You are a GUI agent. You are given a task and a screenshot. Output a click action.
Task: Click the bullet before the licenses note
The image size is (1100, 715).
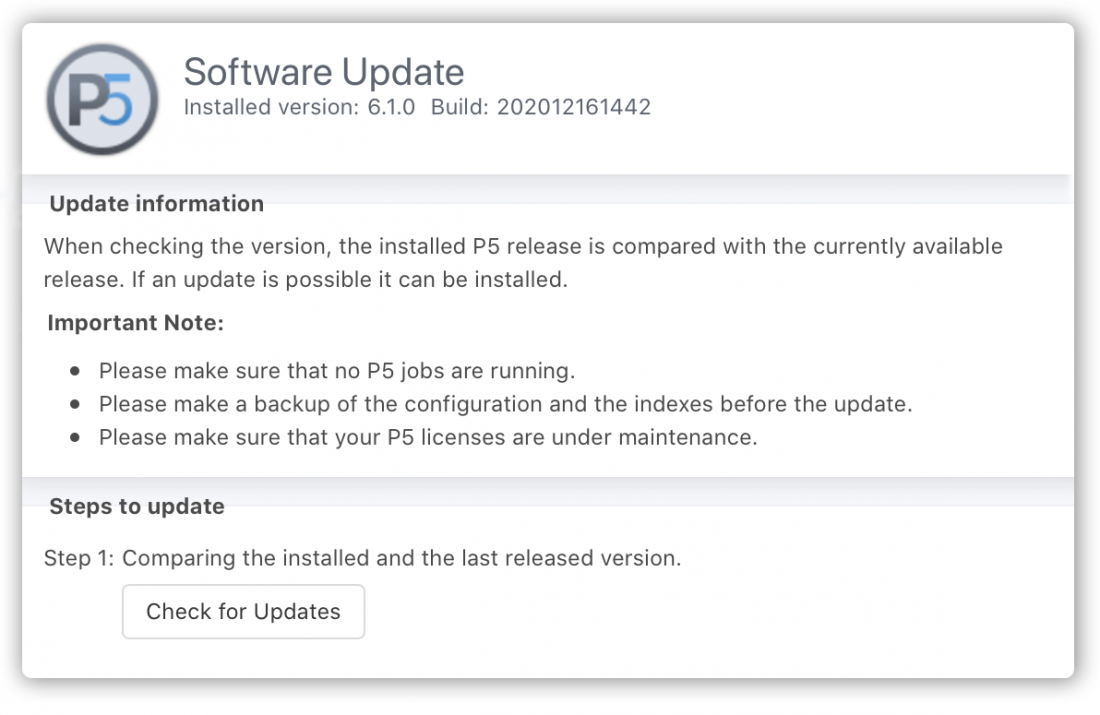pos(75,437)
